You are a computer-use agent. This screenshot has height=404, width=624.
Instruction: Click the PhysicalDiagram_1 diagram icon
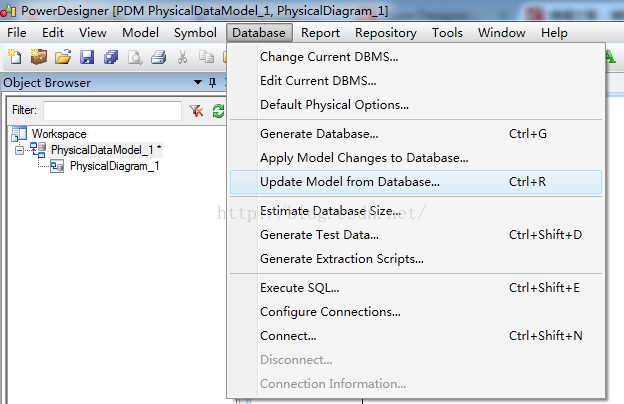point(57,166)
